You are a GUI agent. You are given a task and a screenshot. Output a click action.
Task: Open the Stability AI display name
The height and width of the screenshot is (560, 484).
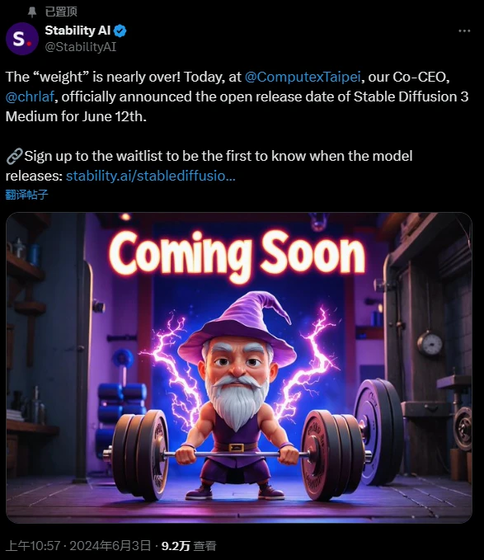[x=78, y=31]
